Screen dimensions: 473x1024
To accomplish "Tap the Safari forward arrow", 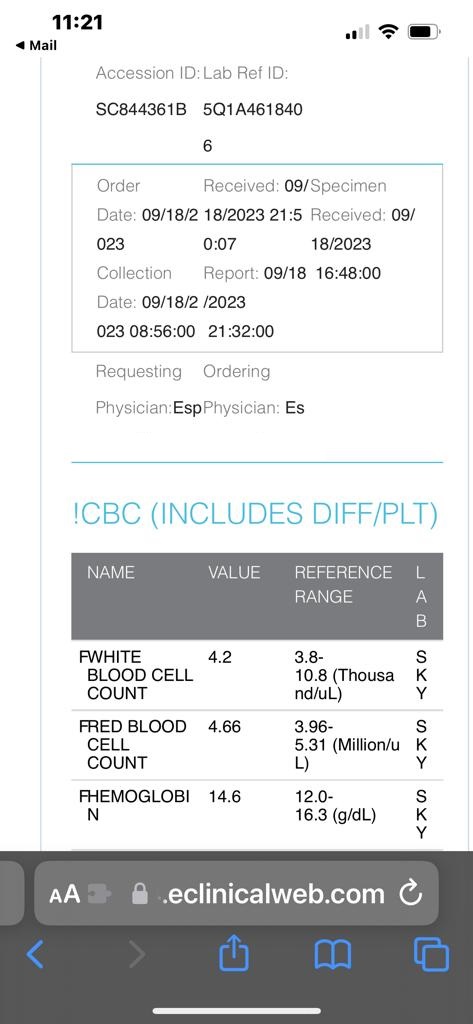I will 137,955.
